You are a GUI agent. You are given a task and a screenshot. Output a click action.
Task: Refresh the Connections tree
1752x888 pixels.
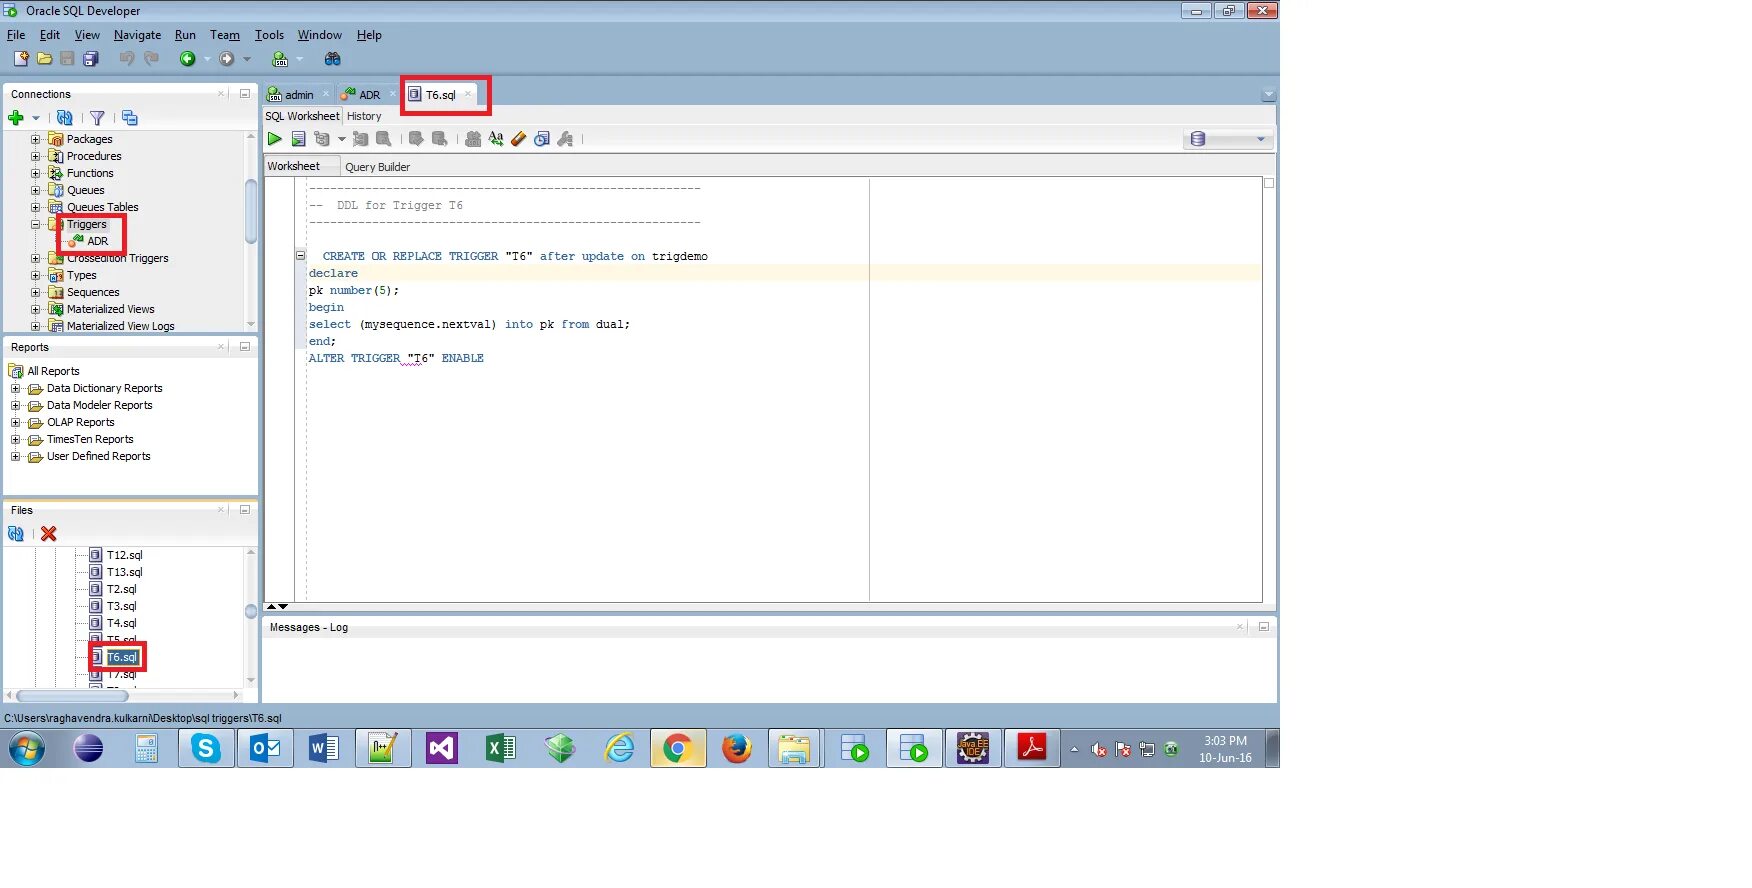click(x=65, y=118)
